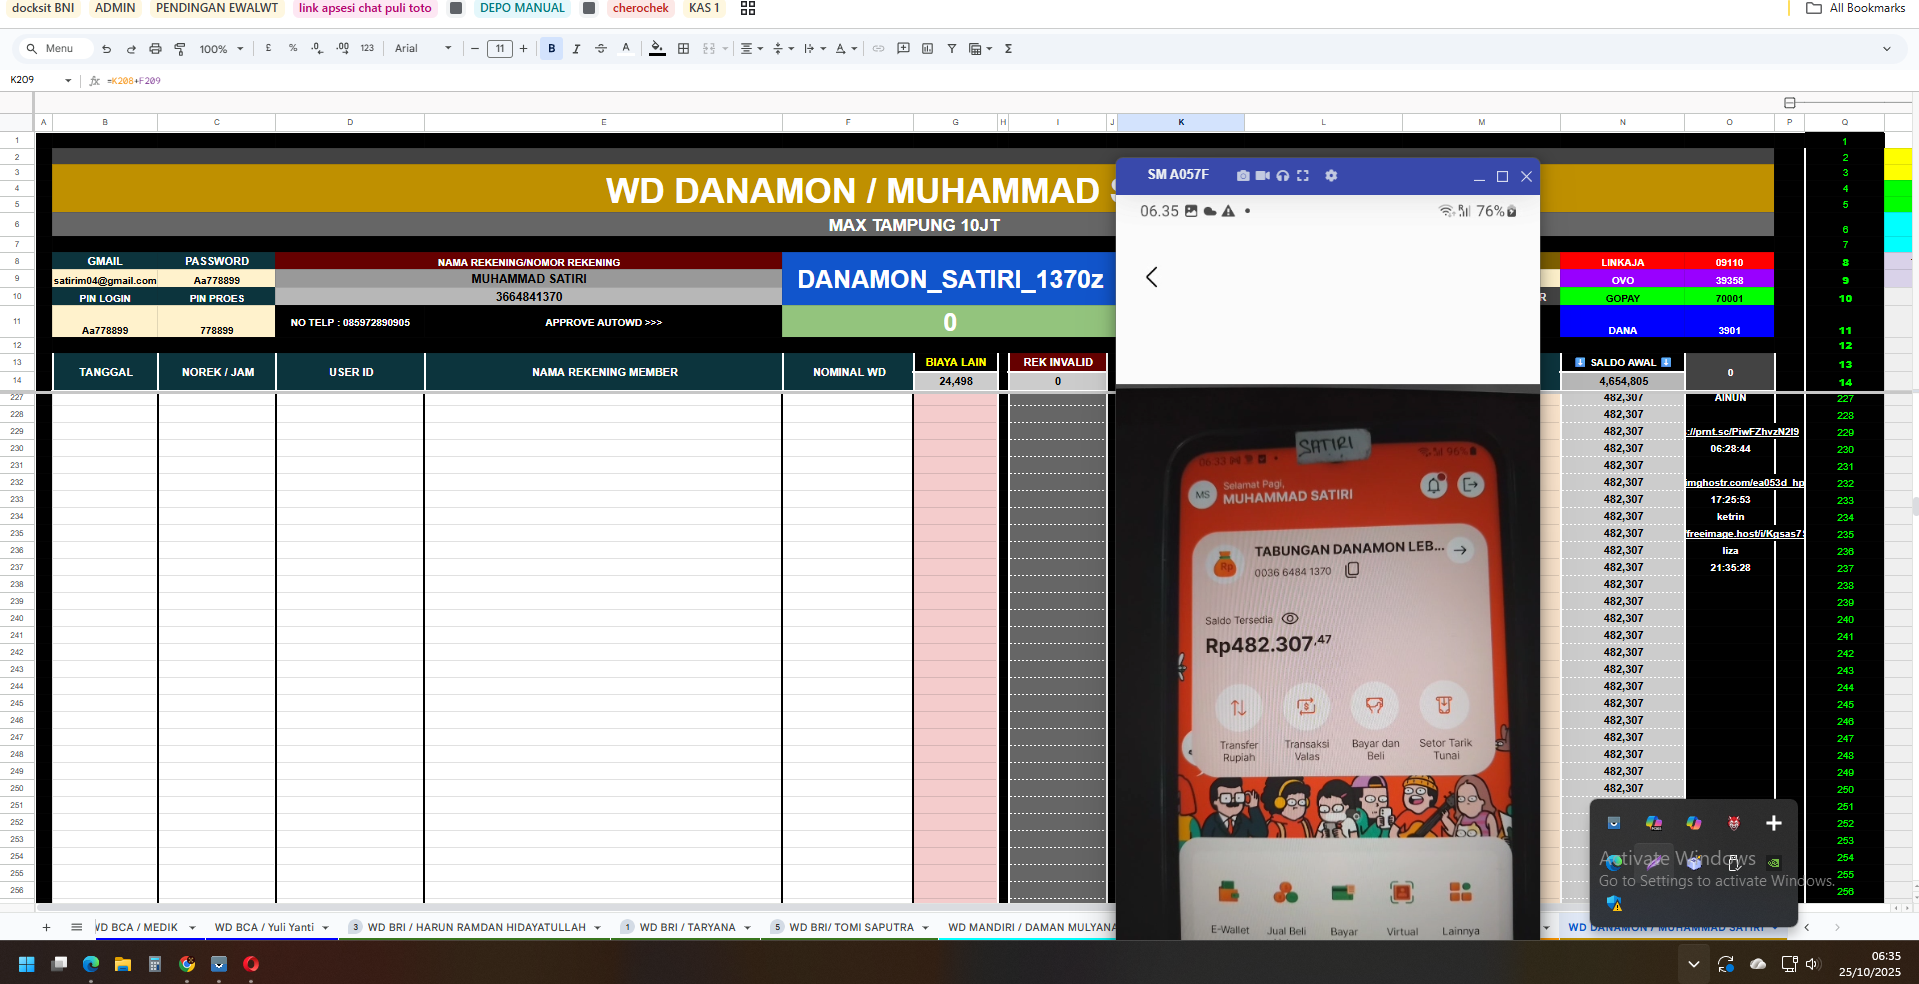Open the PENDINGAN EWALWT bookmark
The image size is (1919, 984).
(217, 8)
